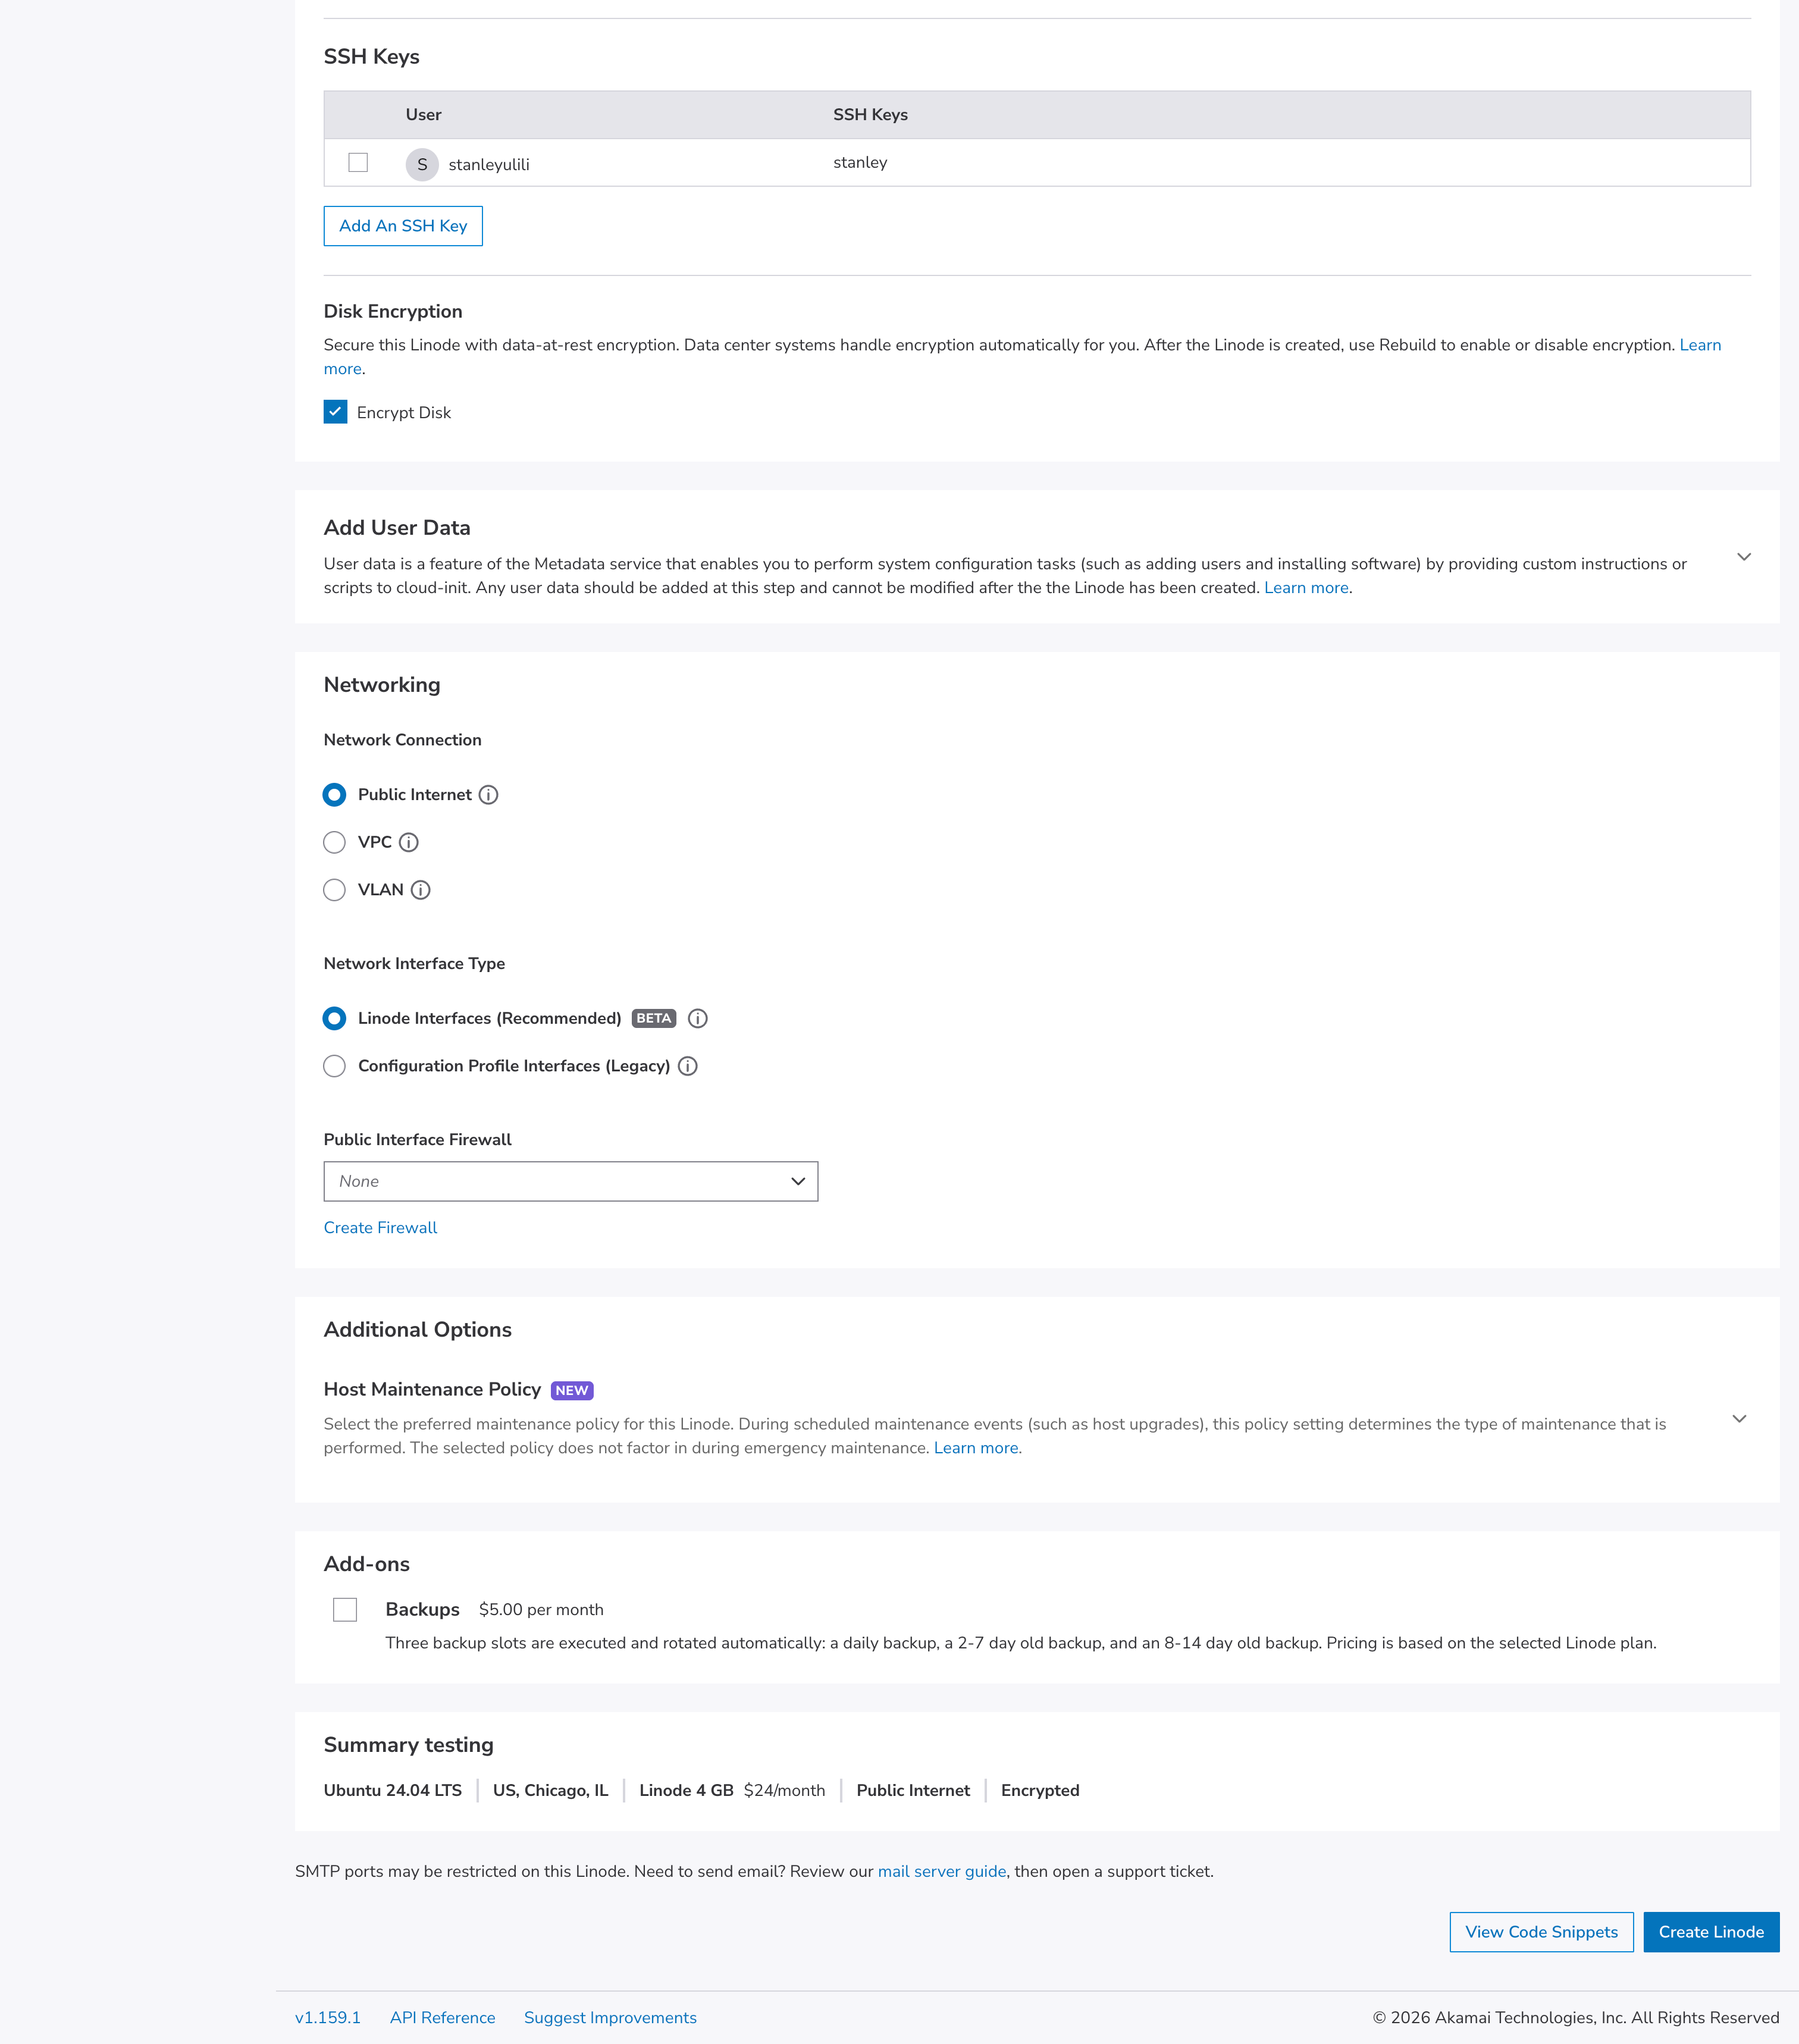Expand the Host Maintenance Policy section

[x=1739, y=1418]
